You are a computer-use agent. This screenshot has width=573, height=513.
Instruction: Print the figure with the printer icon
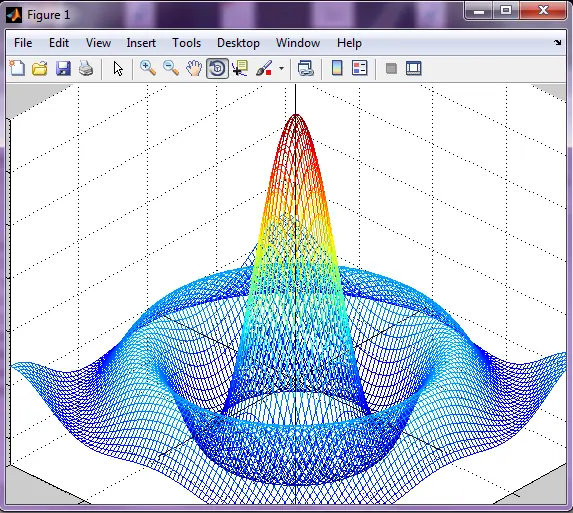point(86,68)
